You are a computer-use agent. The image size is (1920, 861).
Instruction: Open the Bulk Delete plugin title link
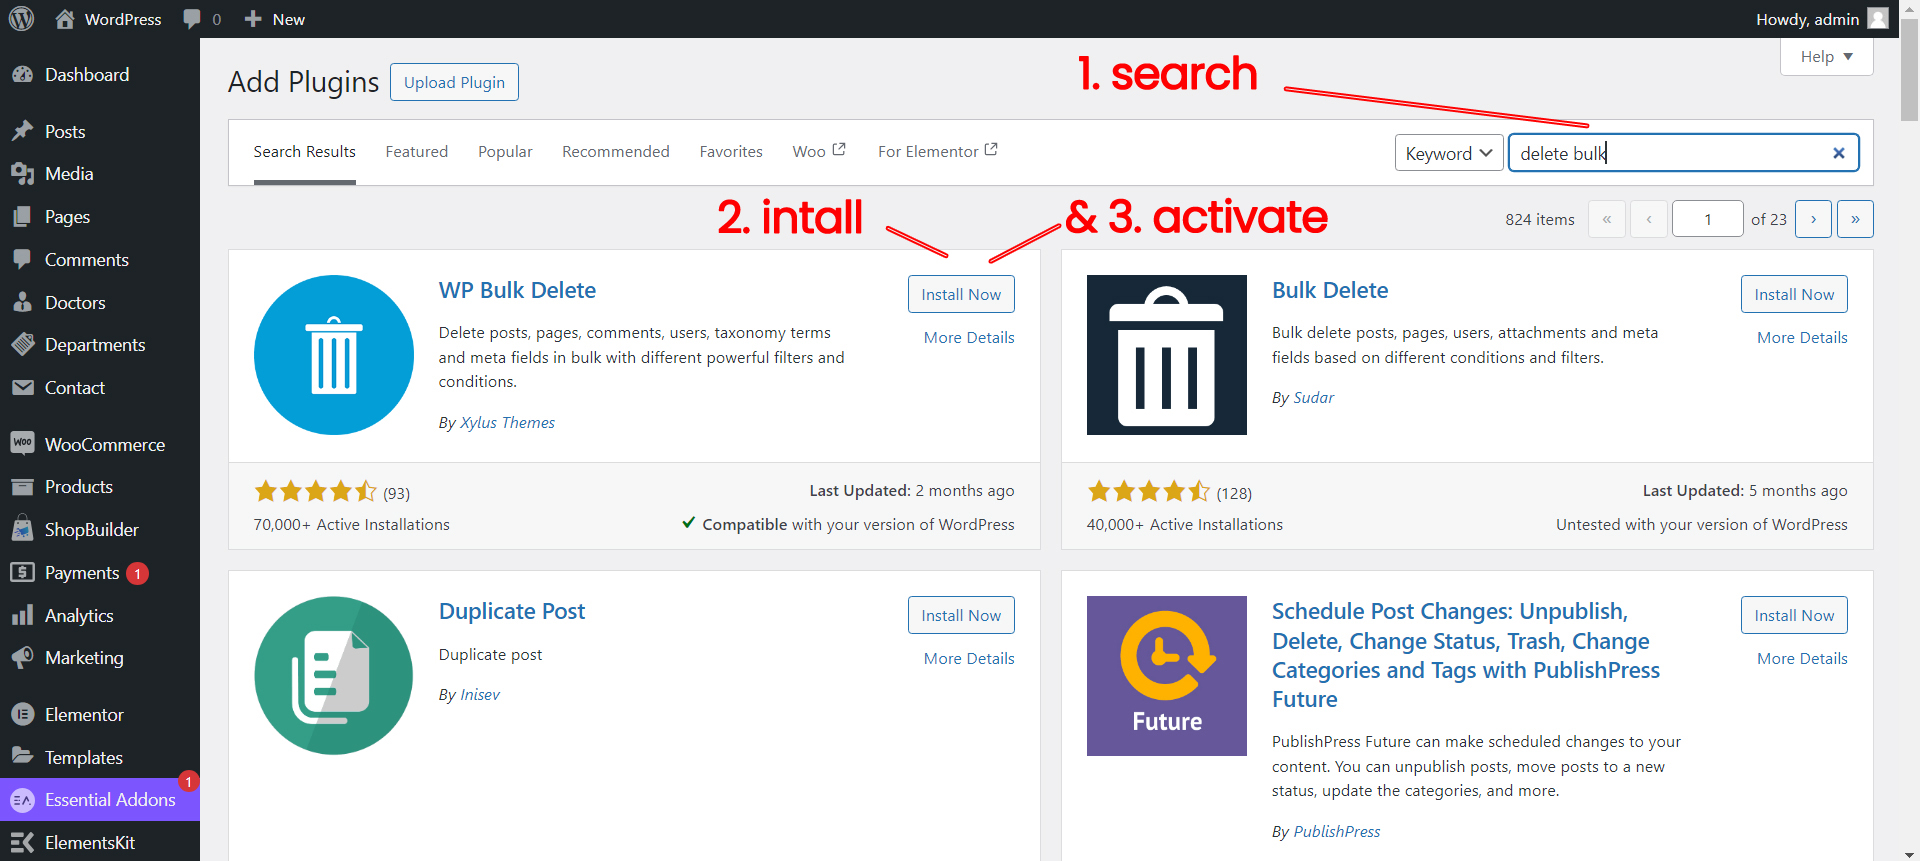[x=1330, y=290]
